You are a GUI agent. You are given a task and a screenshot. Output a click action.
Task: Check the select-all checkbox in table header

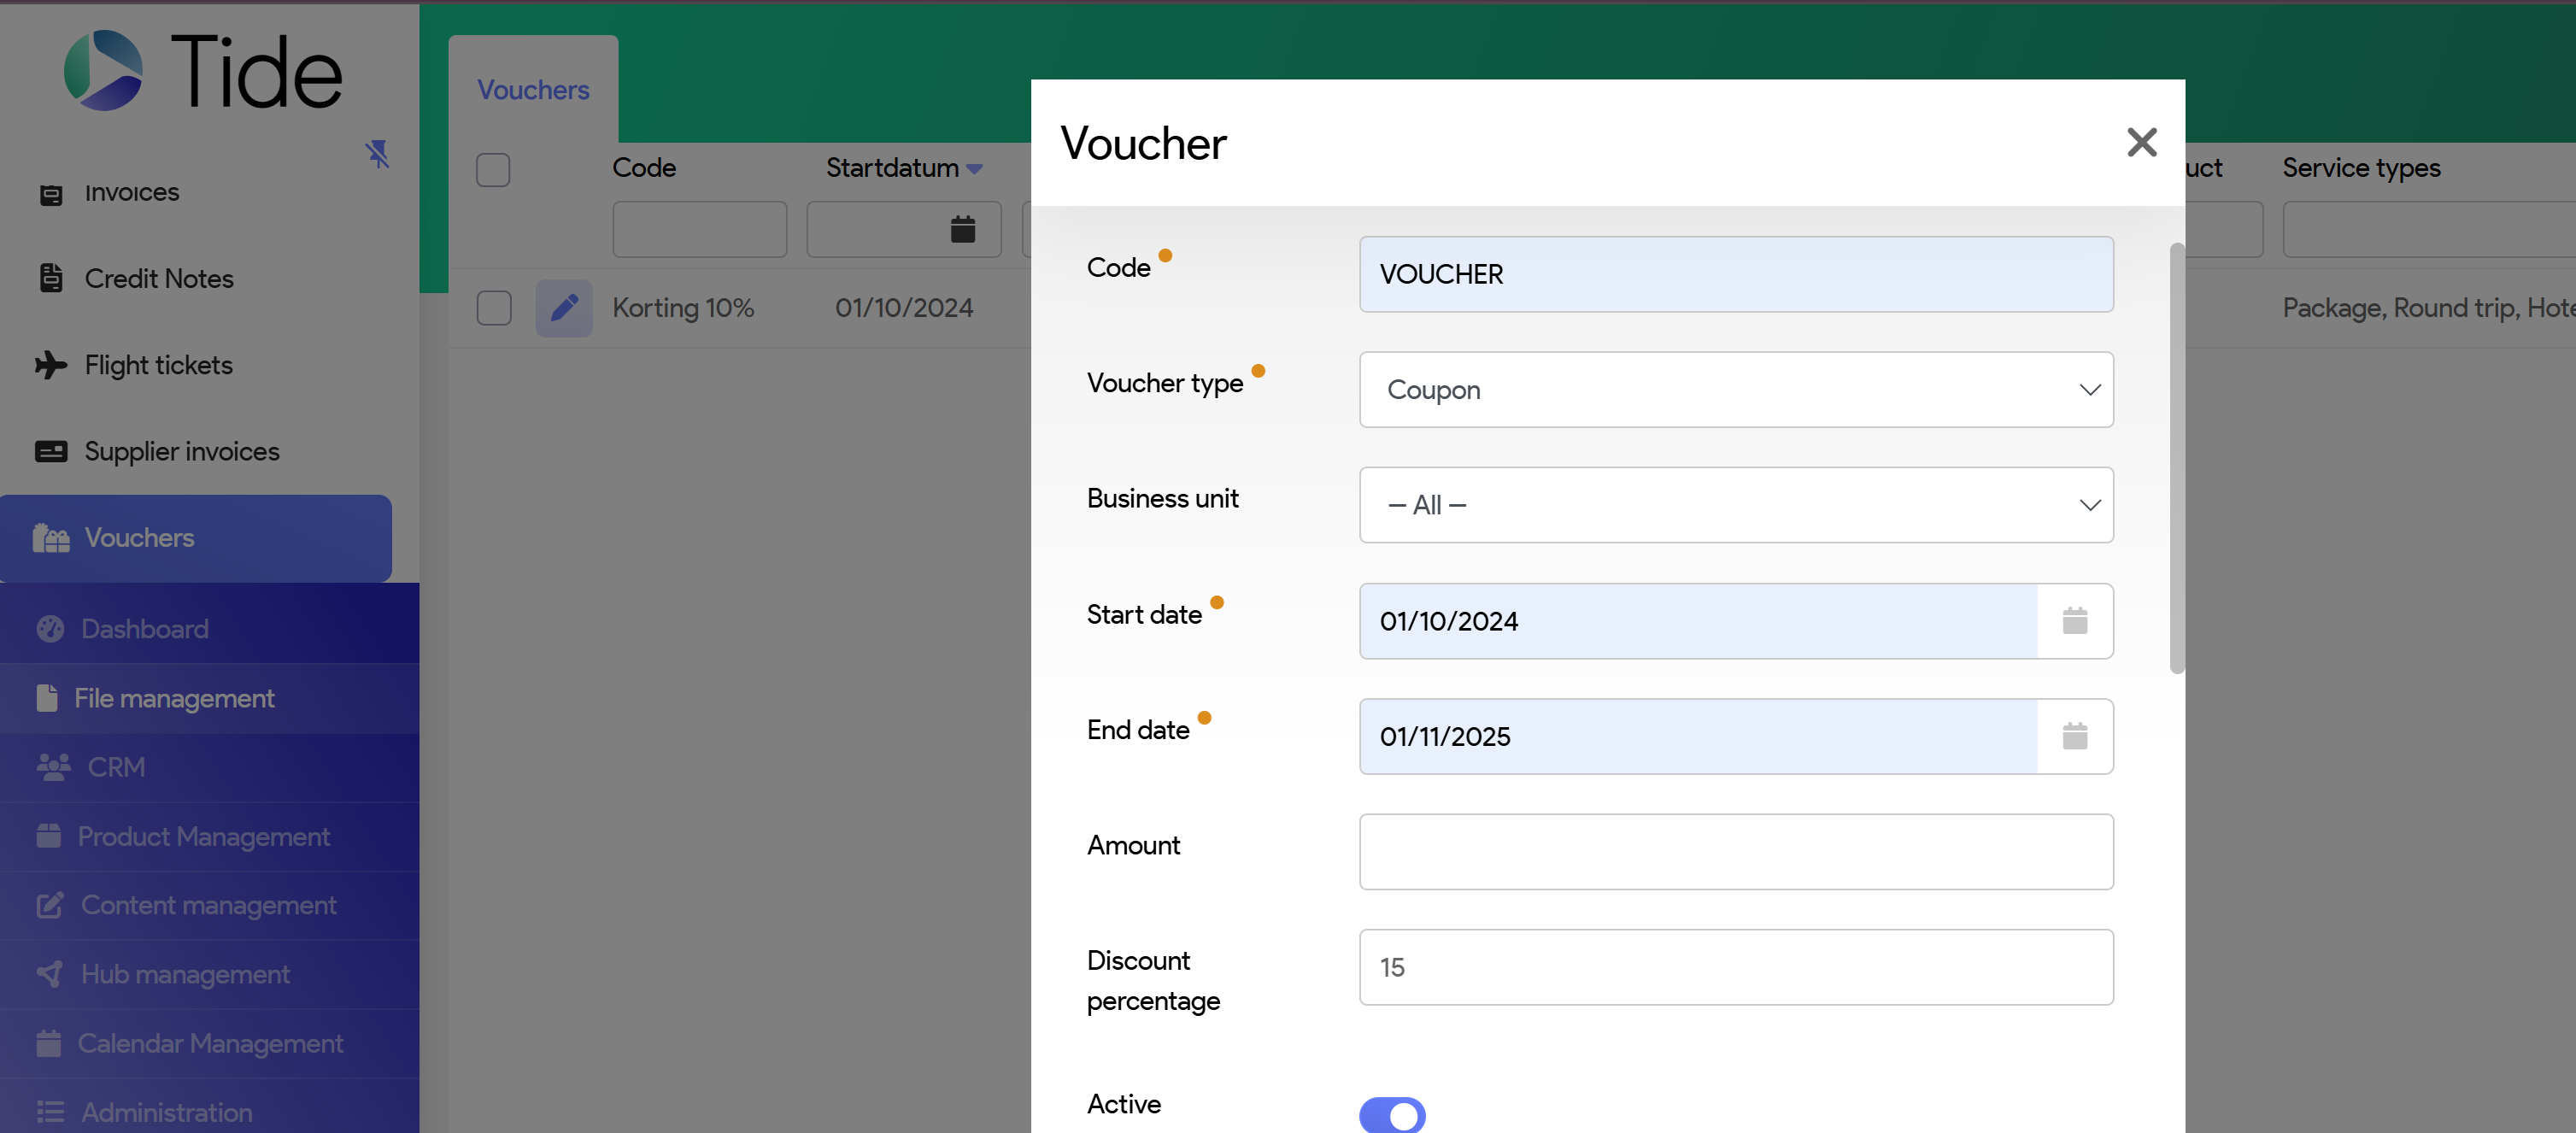point(493,169)
